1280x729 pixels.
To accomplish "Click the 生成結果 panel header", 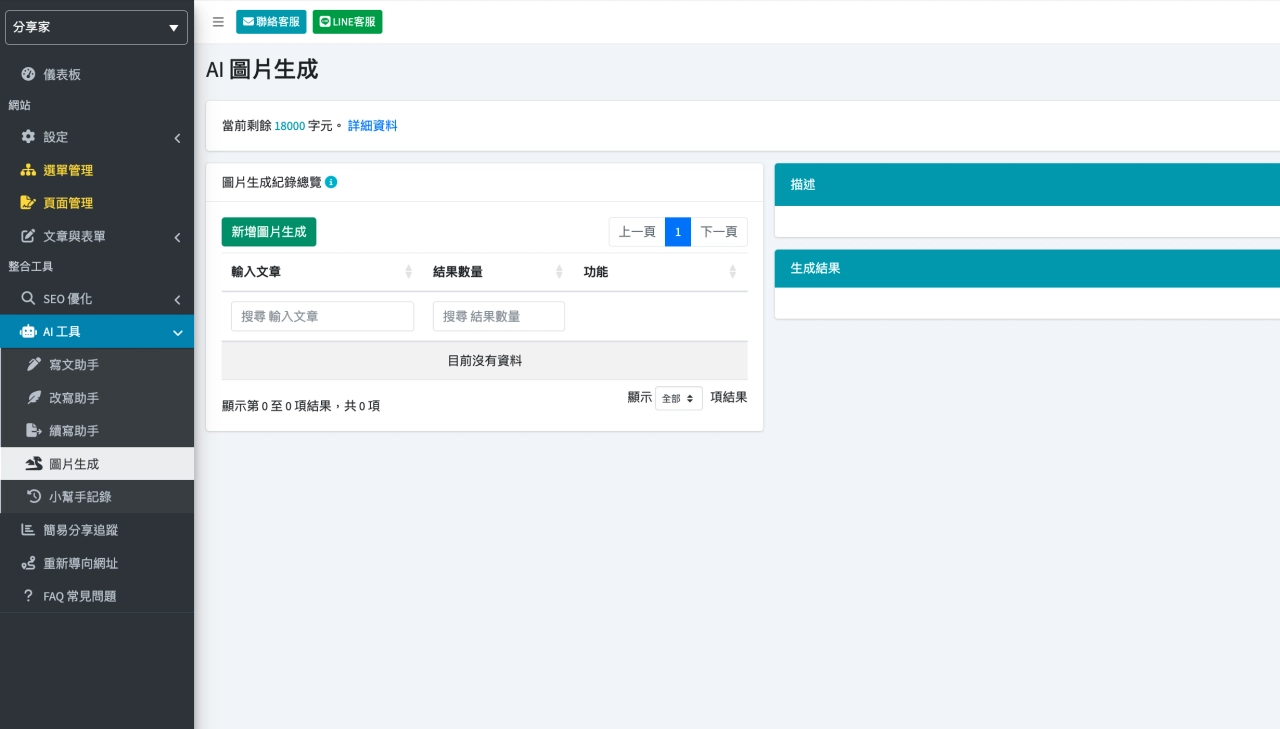I will click(x=1027, y=269).
